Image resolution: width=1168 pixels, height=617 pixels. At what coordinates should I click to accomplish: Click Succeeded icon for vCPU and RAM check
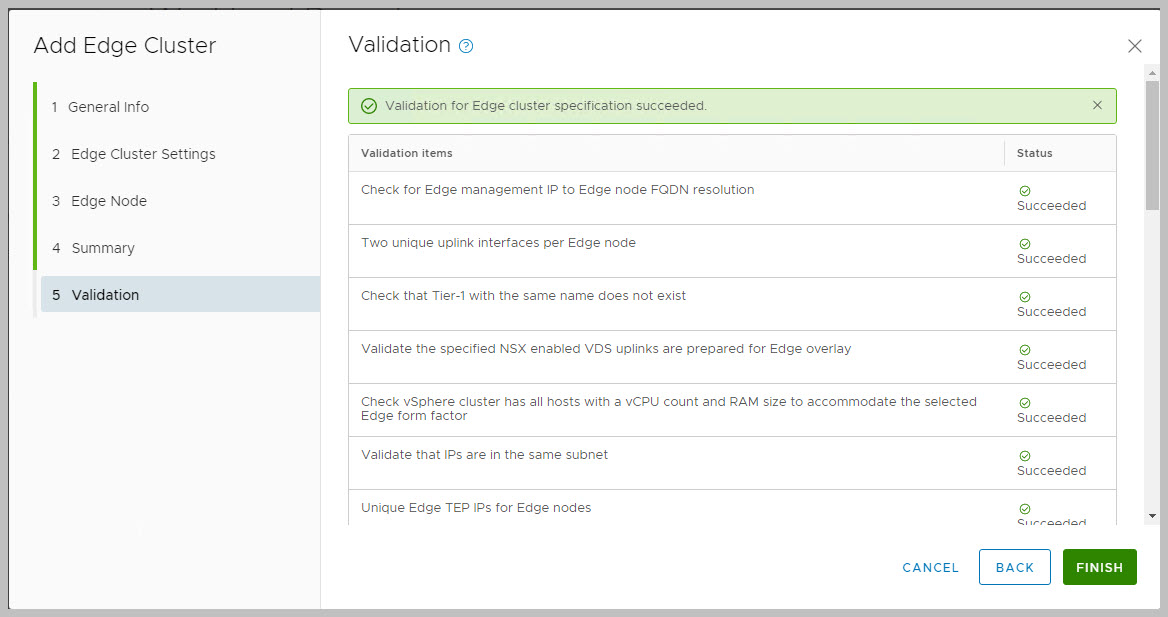coord(1025,403)
